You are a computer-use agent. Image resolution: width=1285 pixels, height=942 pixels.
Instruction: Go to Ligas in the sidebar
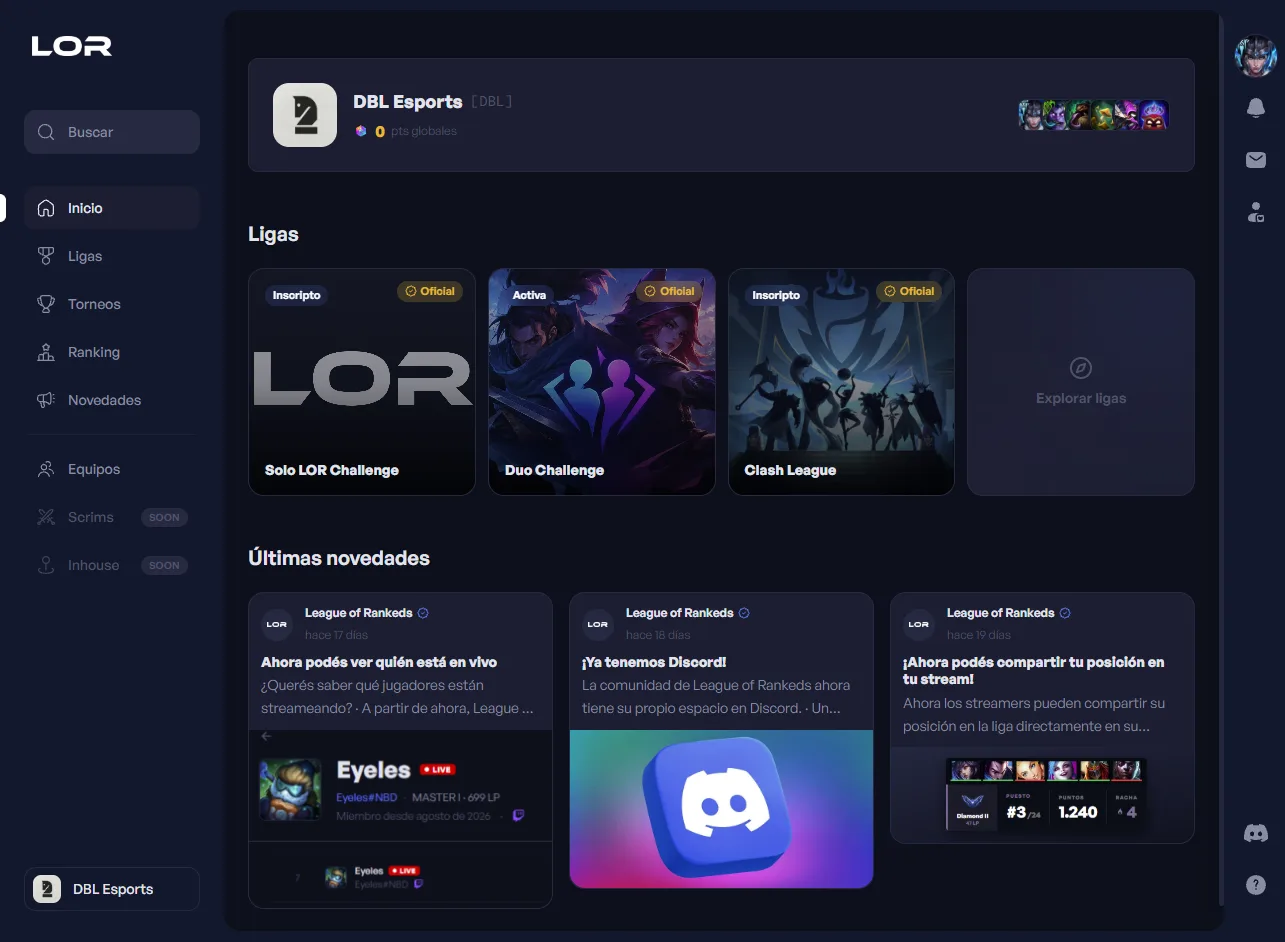pyautogui.click(x=112, y=256)
